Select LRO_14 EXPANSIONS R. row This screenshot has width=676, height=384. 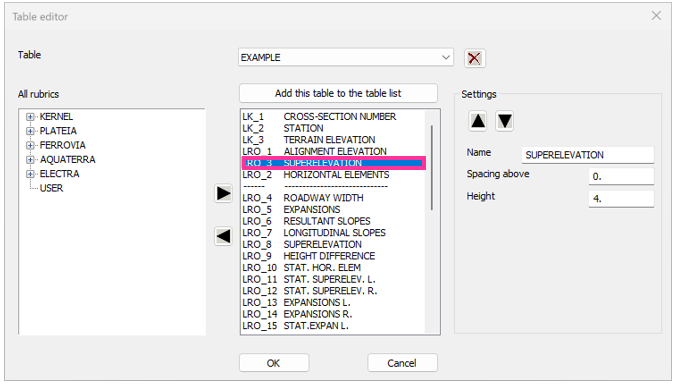333,314
